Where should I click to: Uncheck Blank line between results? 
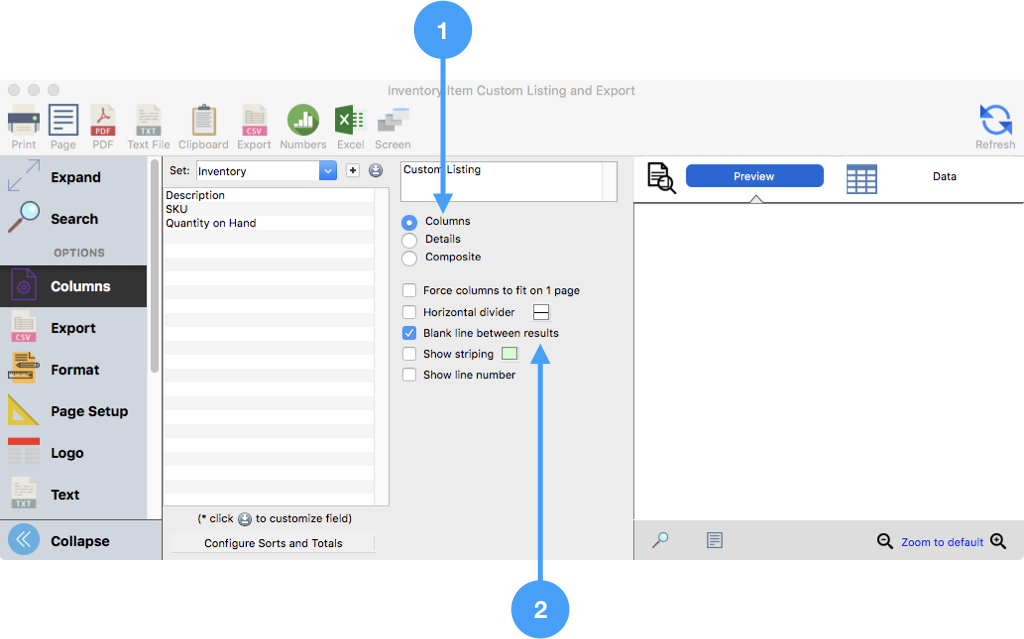click(409, 333)
